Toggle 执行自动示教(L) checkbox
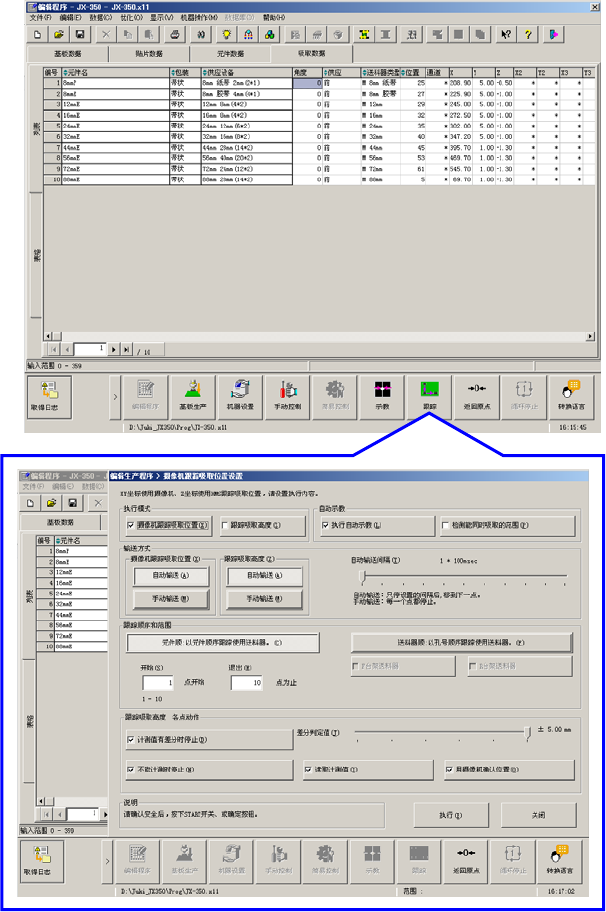This screenshot has width=606, height=912. pyautogui.click(x=325, y=525)
